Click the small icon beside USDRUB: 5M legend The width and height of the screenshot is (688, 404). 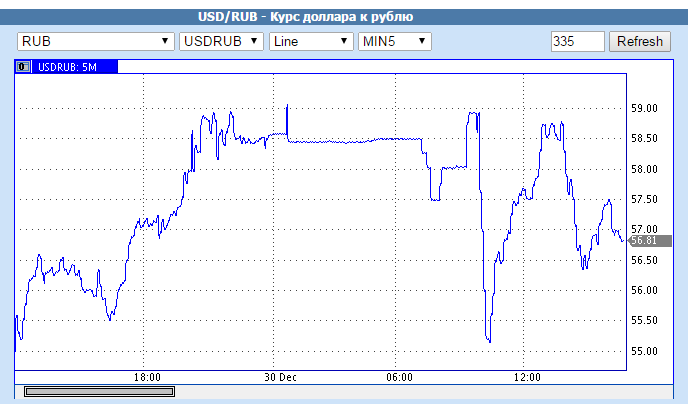(23, 67)
